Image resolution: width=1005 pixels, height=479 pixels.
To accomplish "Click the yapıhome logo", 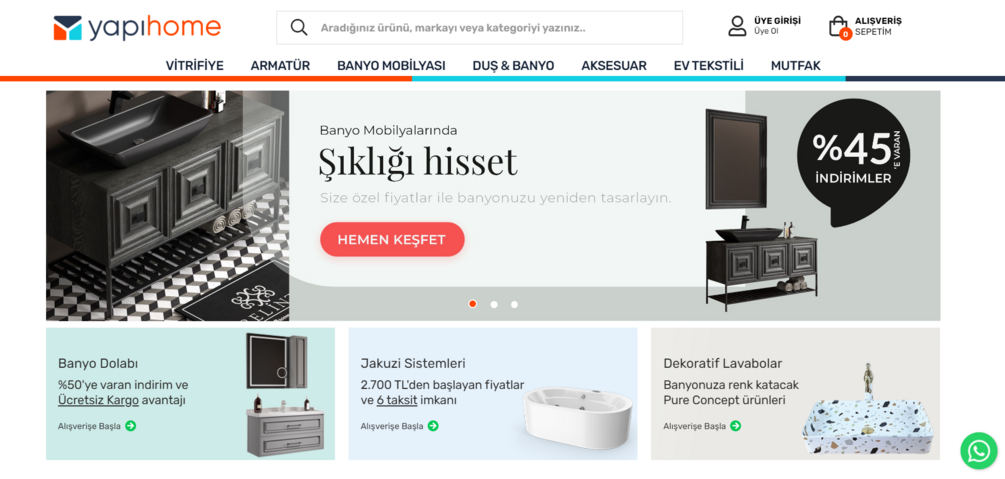I will 137,28.
